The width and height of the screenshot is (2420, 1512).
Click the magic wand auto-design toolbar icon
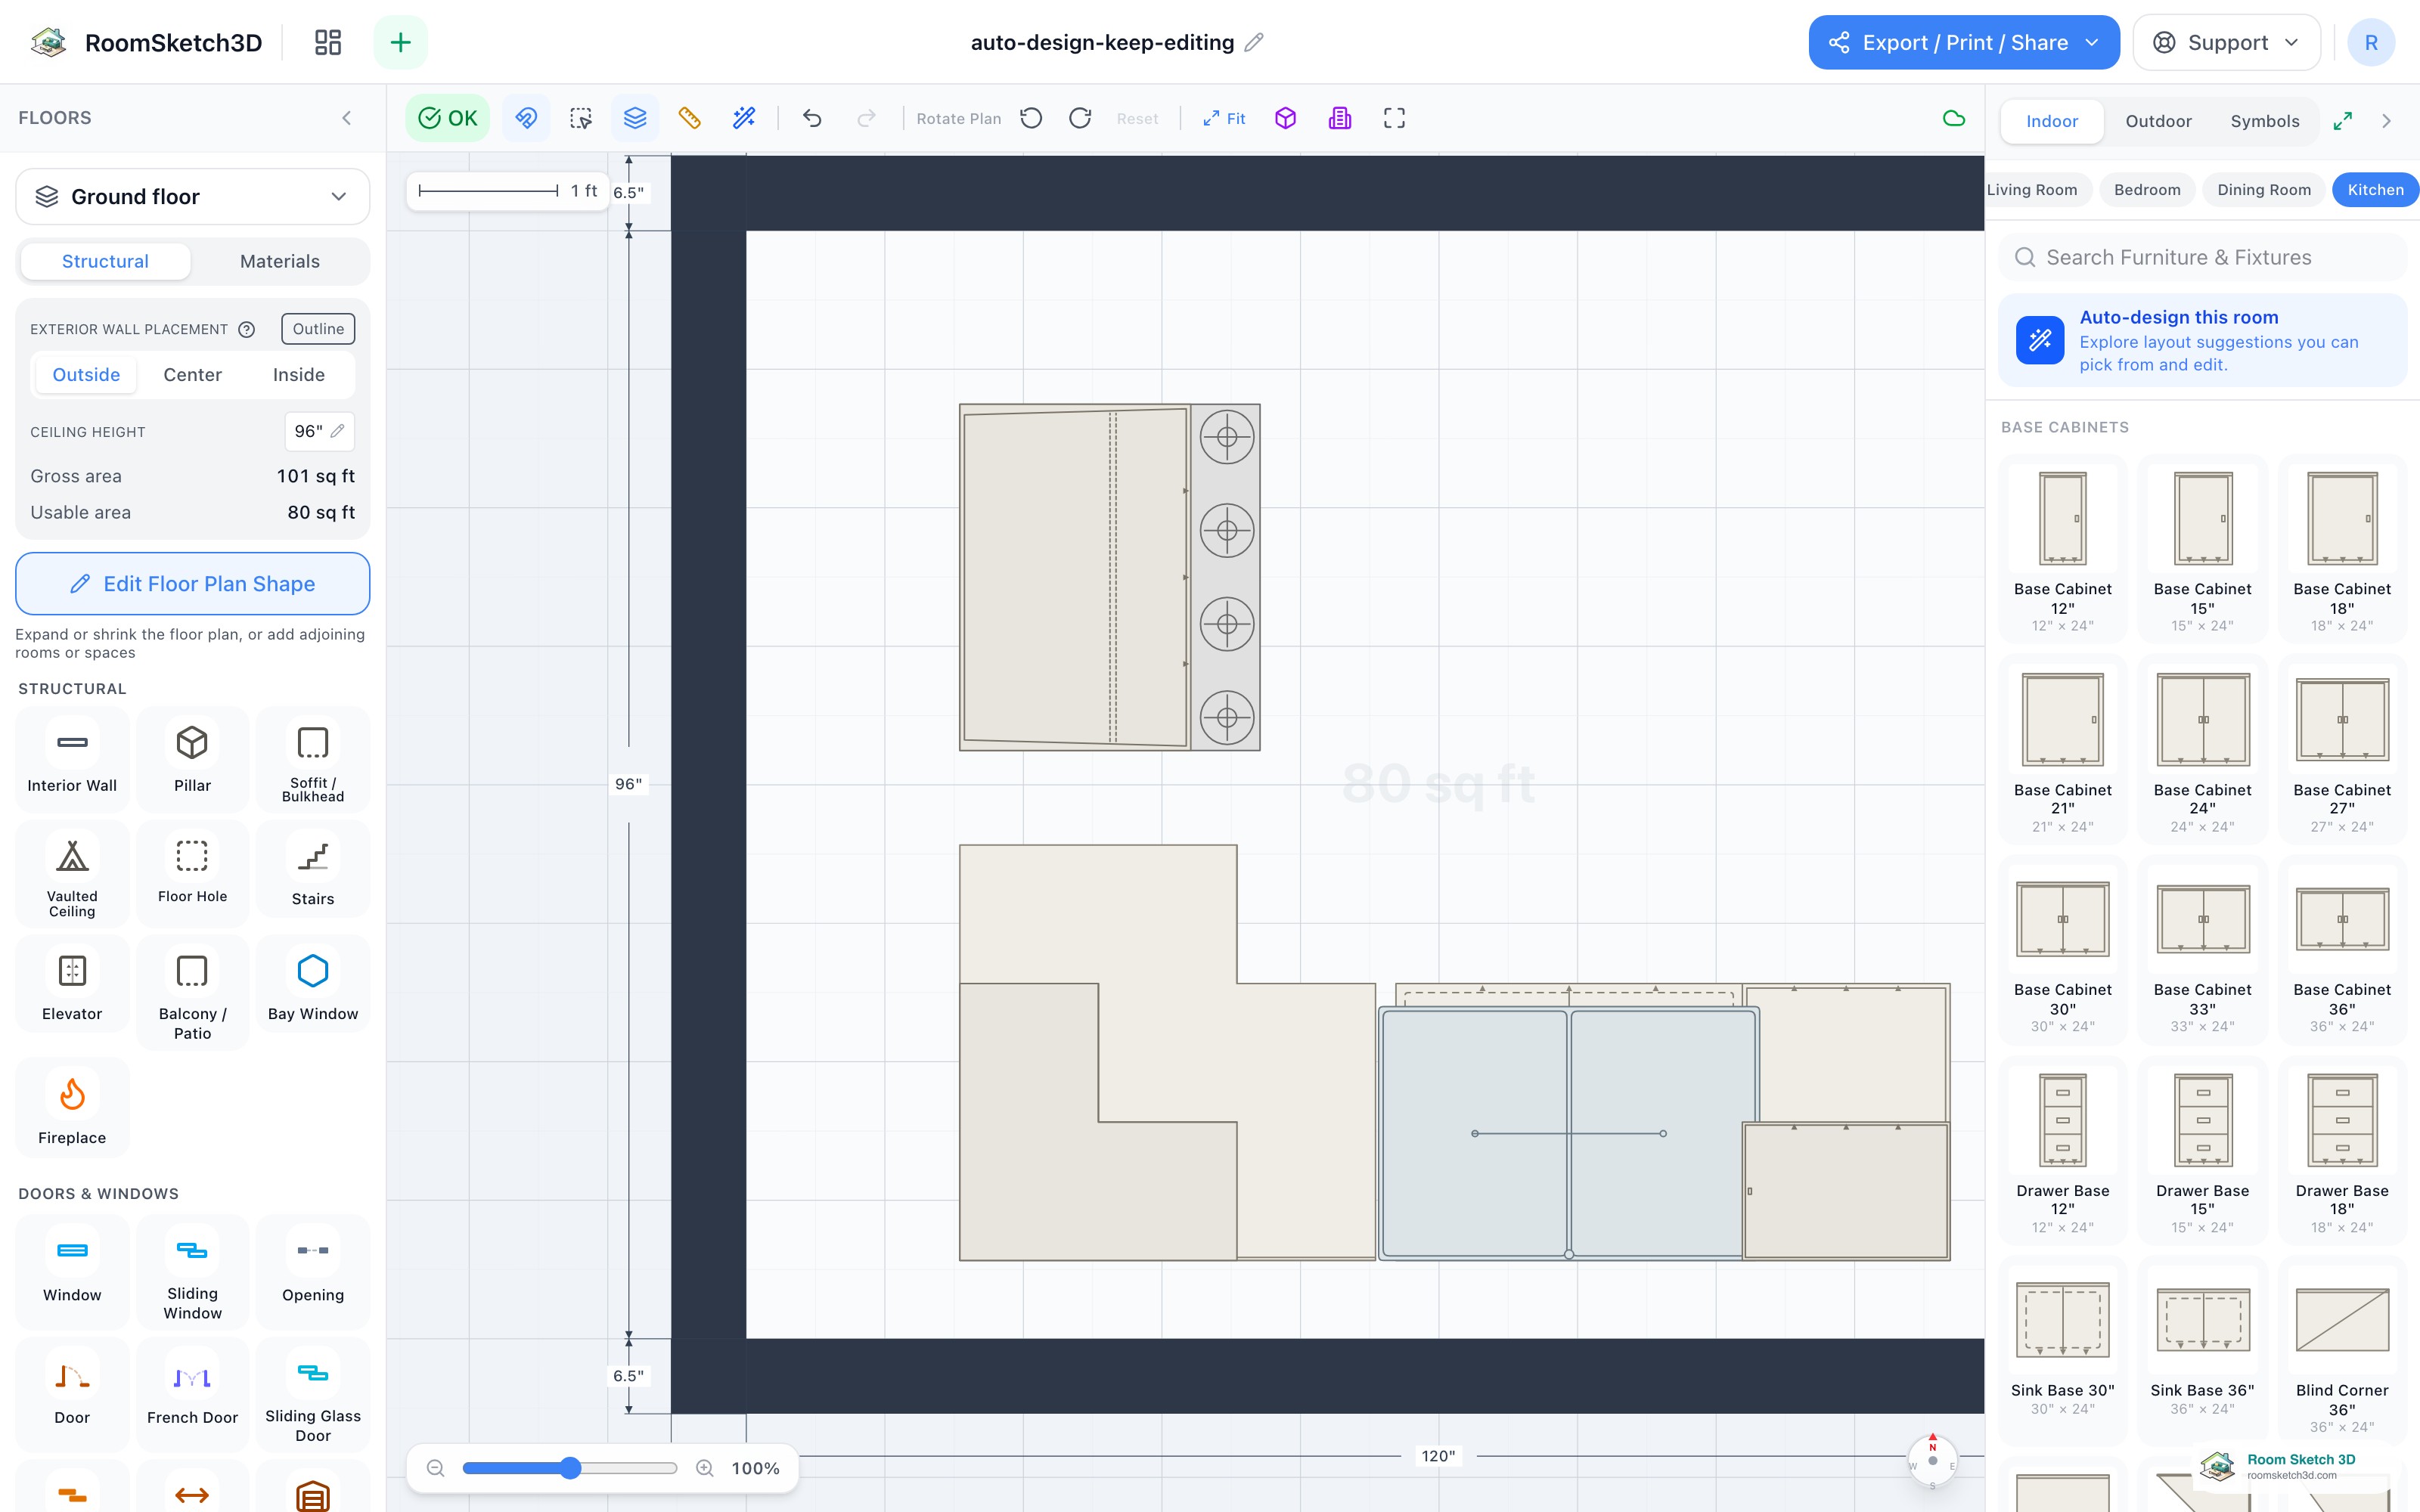[x=744, y=118]
